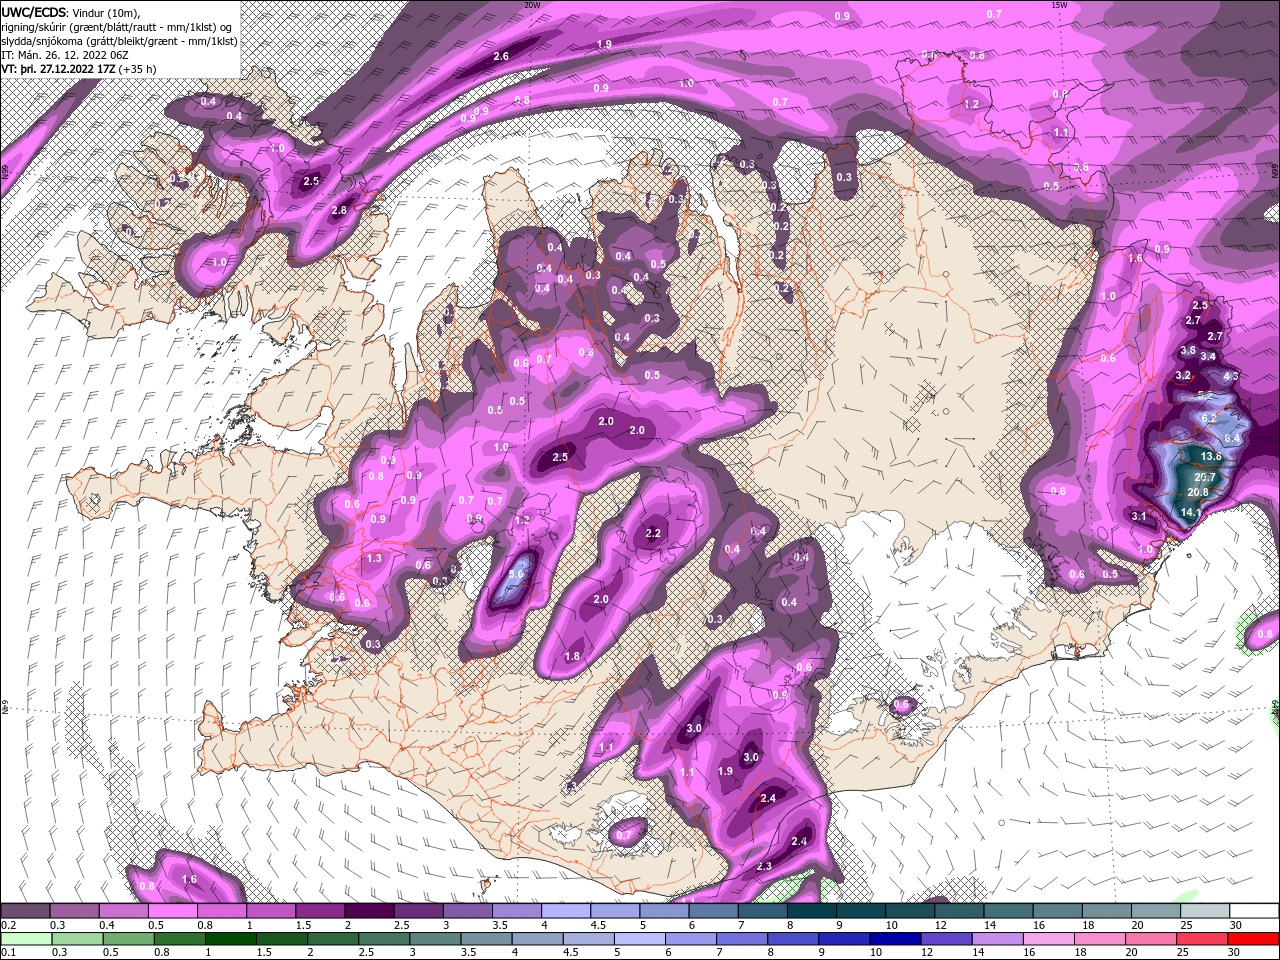Screen dimensions: 1280x960
Task: Click the 2.2 precipitation value
Action: tap(653, 533)
